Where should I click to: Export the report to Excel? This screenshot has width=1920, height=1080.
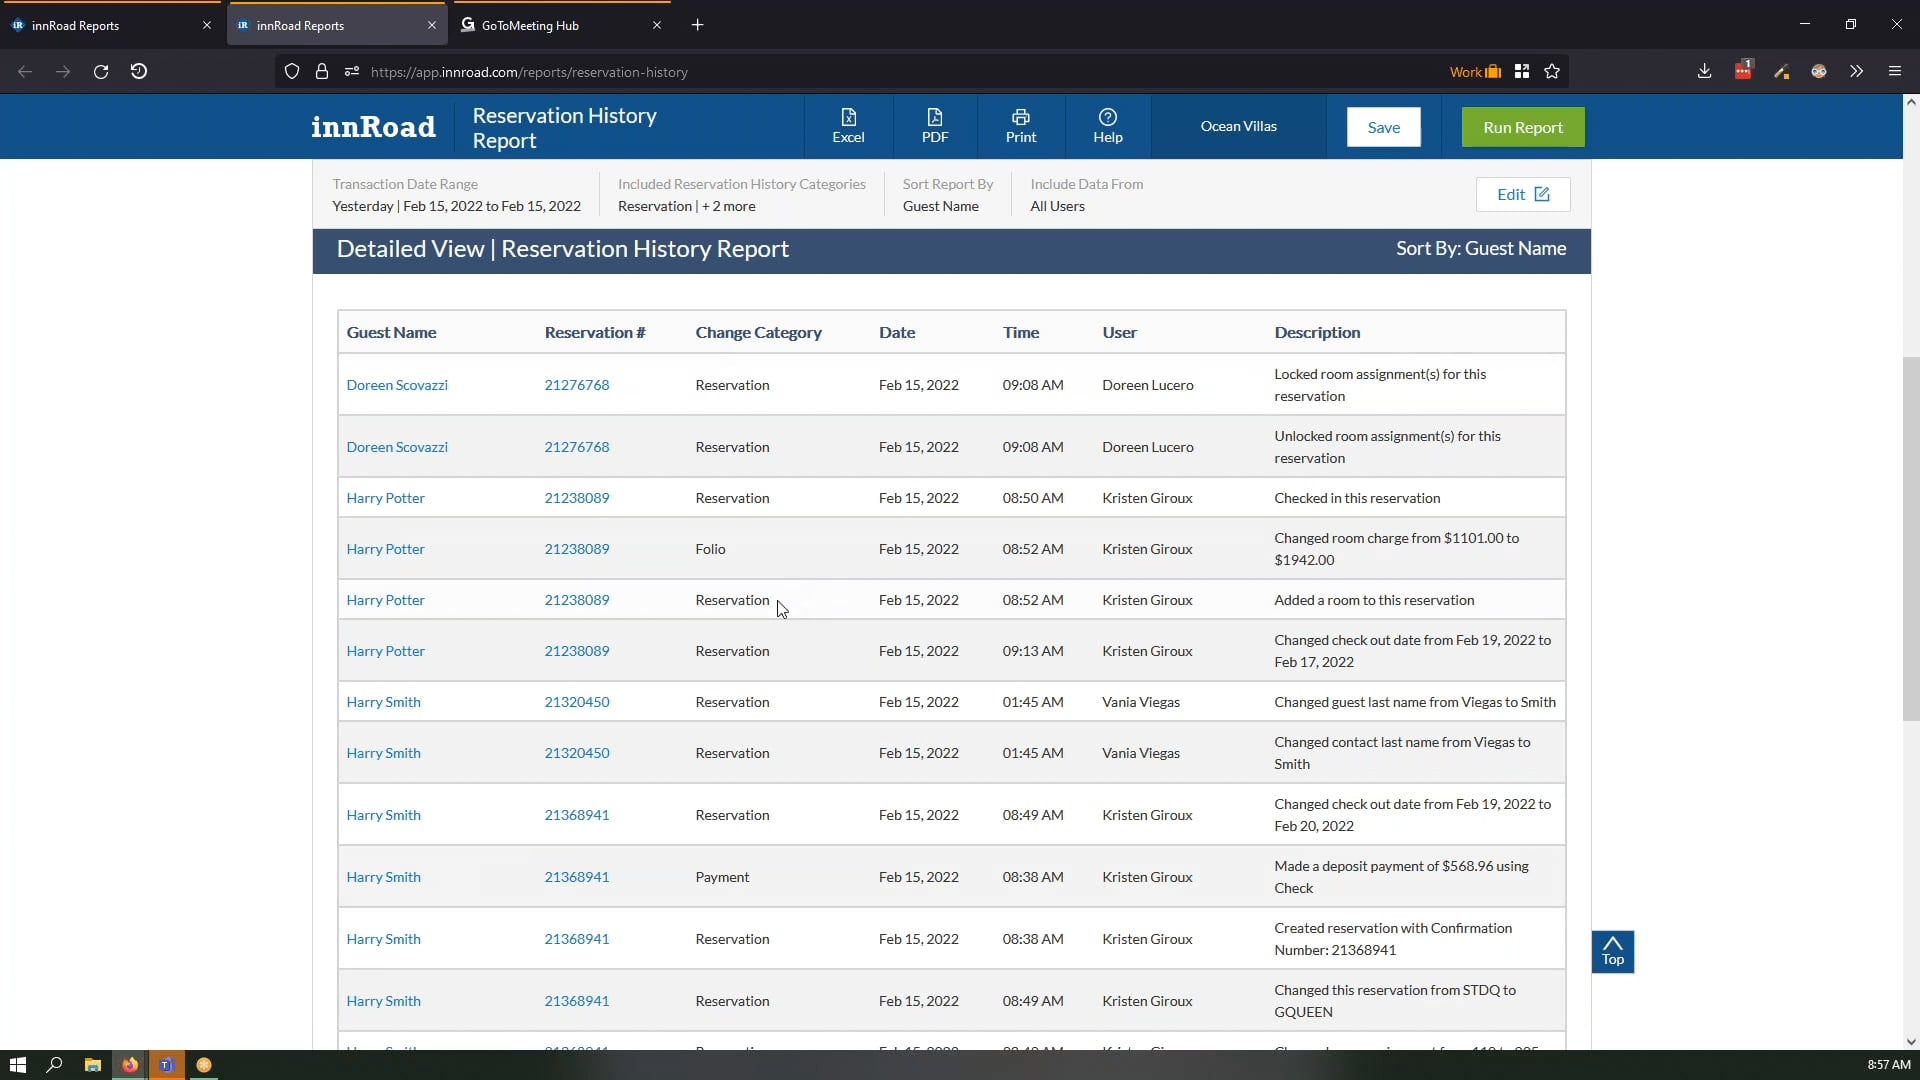tap(848, 126)
